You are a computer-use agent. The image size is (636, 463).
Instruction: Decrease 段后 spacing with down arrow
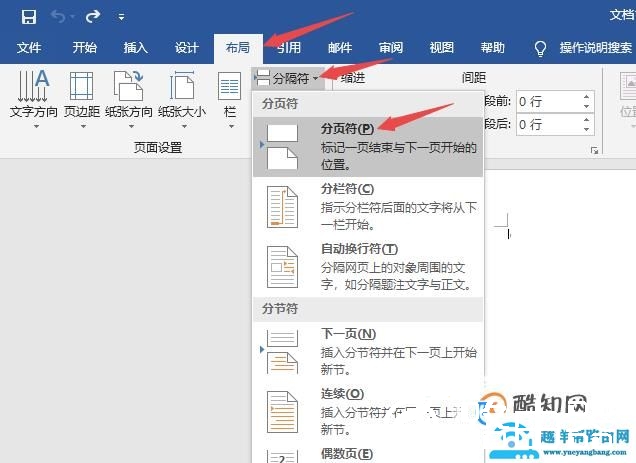pos(587,129)
